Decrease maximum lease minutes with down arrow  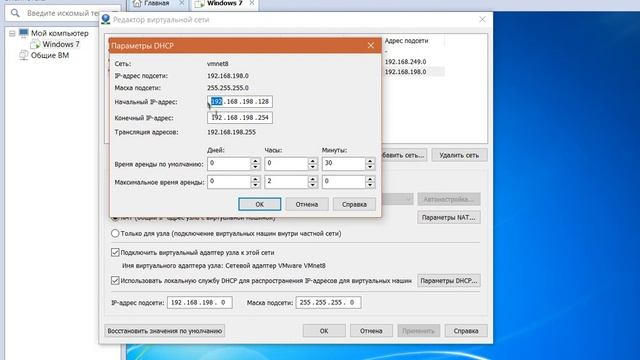point(370,185)
